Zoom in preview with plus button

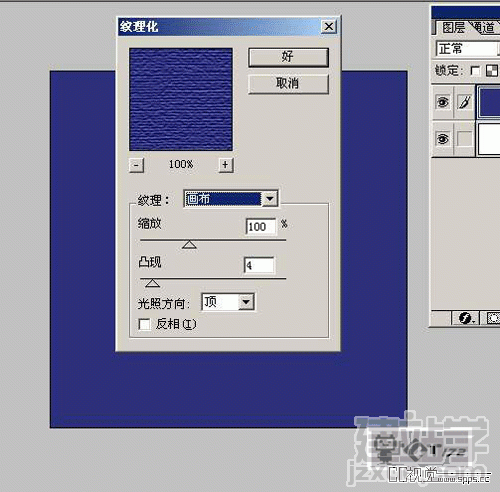coord(226,165)
